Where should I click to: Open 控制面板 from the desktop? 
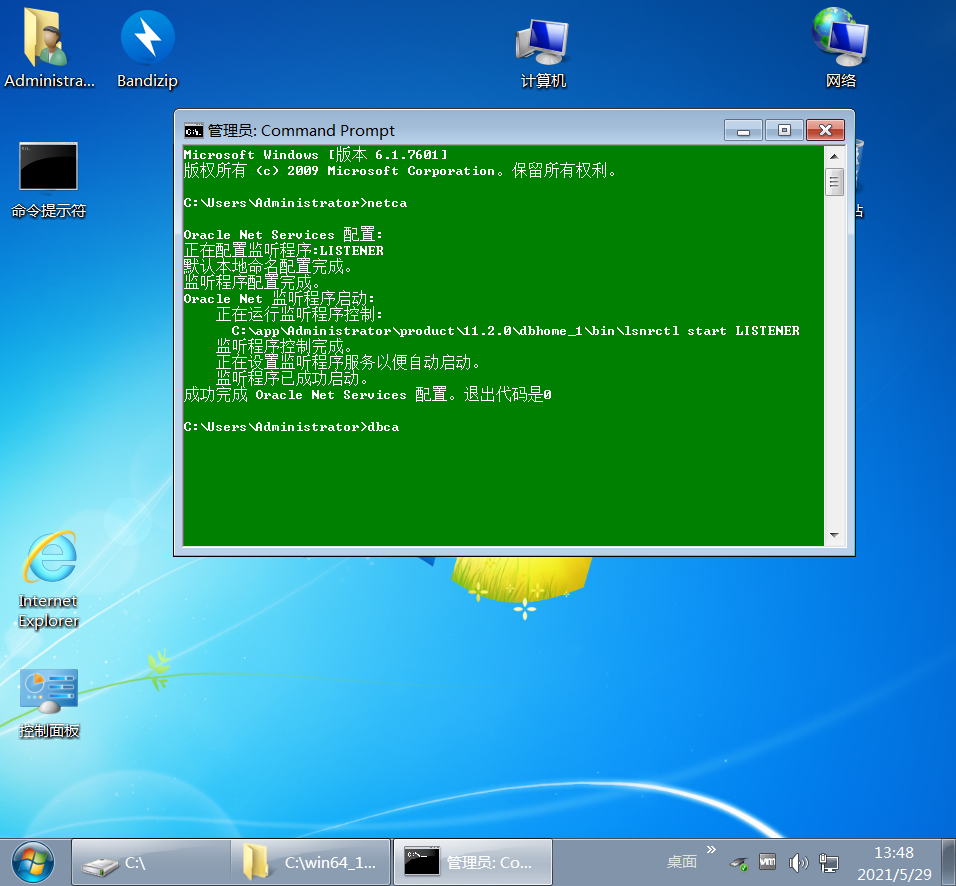pyautogui.click(x=48, y=688)
